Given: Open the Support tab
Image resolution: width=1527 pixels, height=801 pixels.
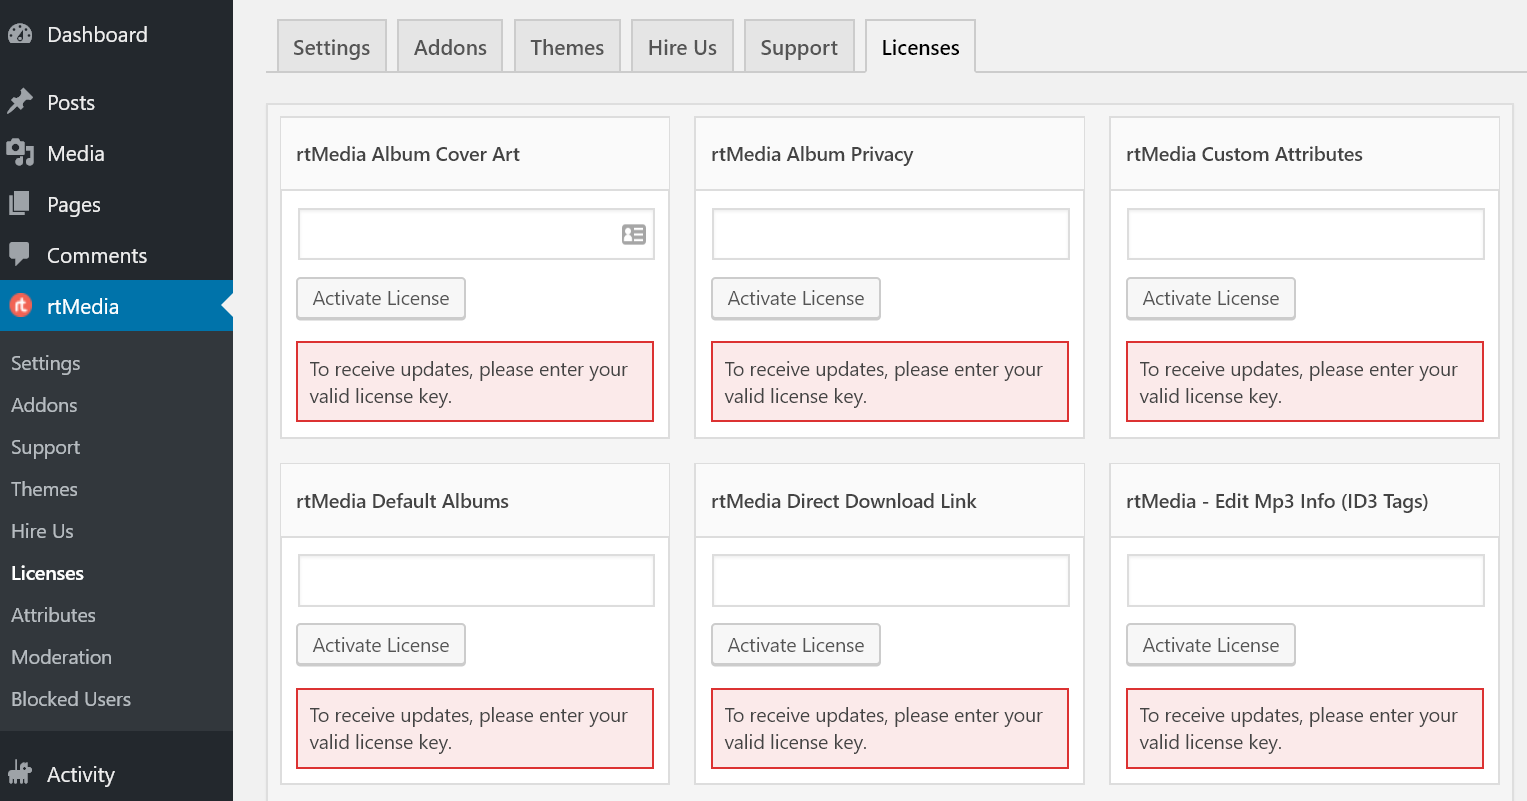Looking at the screenshot, I should 798,46.
